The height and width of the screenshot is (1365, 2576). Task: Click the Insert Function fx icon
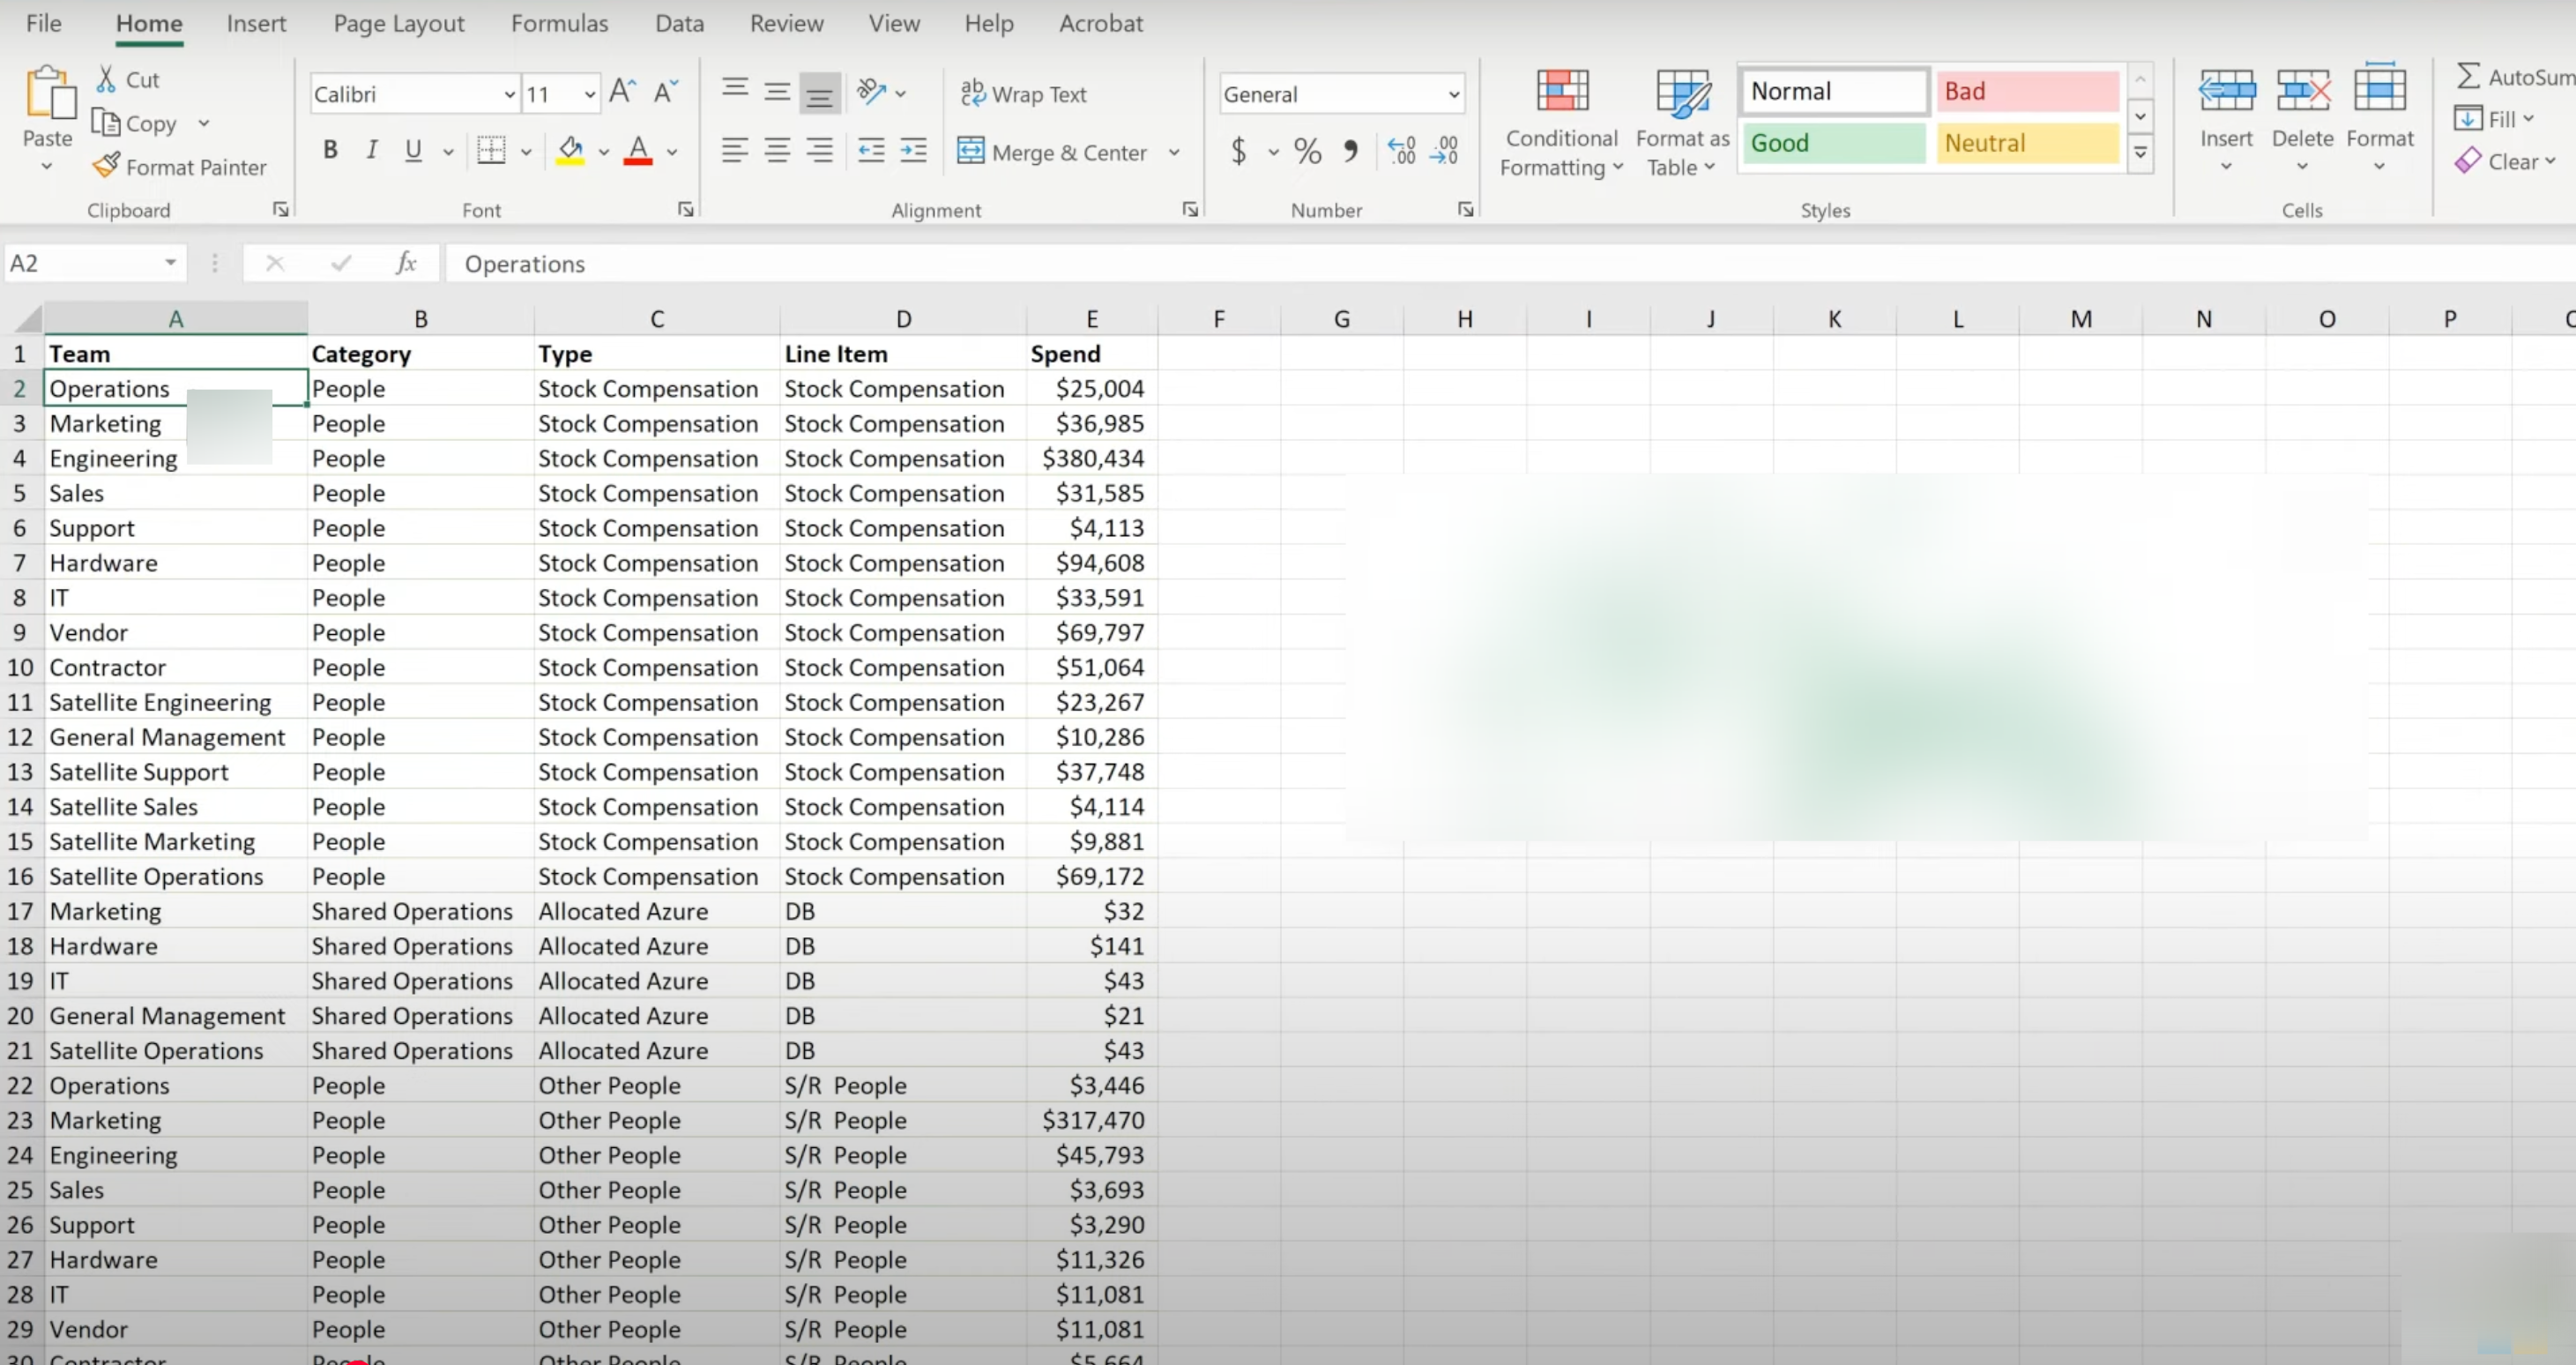point(406,263)
